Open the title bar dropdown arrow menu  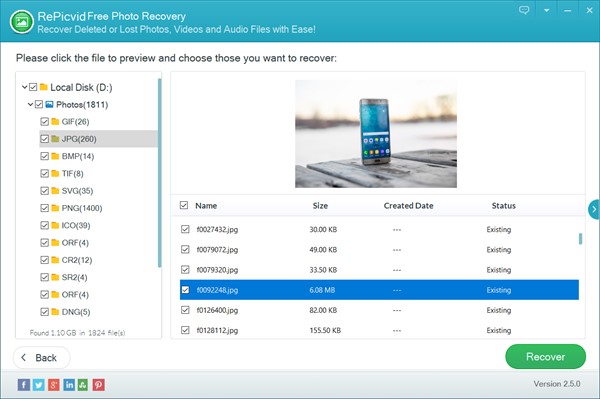tap(546, 10)
